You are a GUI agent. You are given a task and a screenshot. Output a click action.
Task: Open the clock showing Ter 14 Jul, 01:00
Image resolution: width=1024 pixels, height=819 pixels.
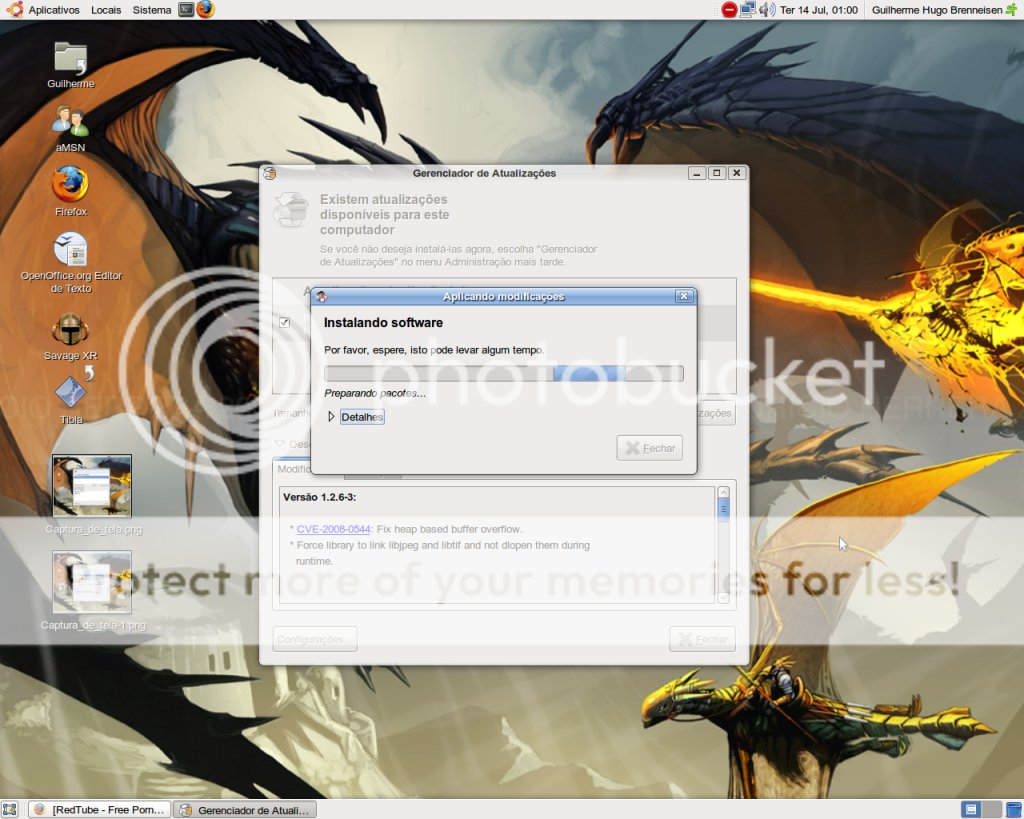point(818,10)
